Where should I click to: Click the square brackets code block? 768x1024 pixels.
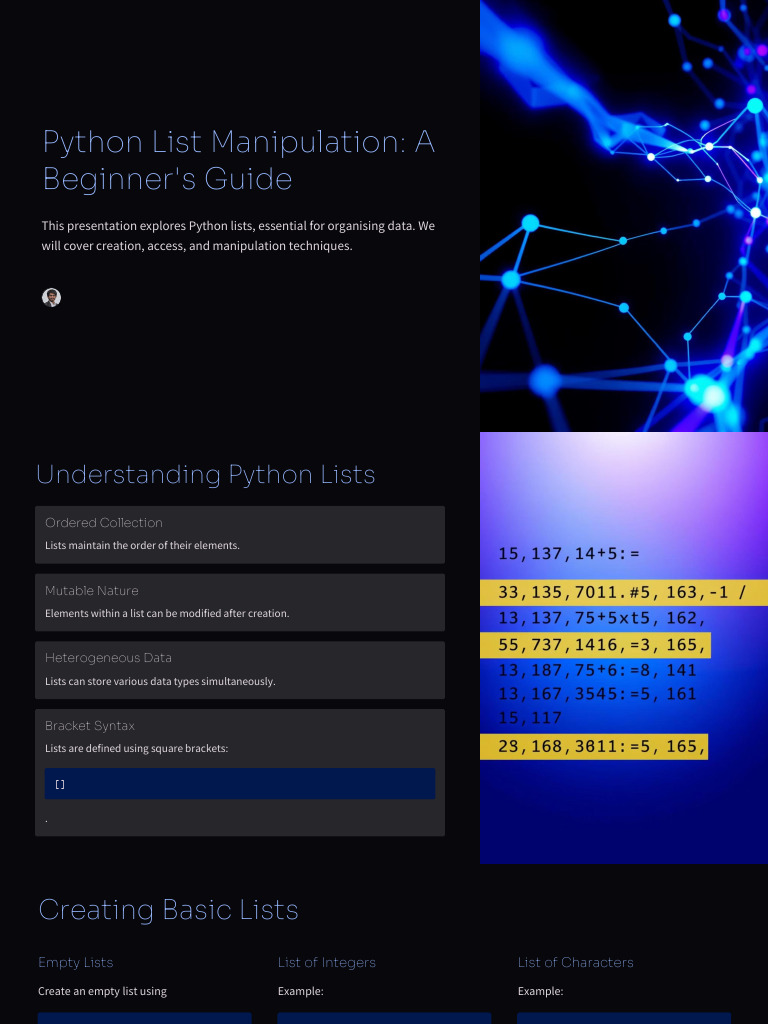coord(239,784)
